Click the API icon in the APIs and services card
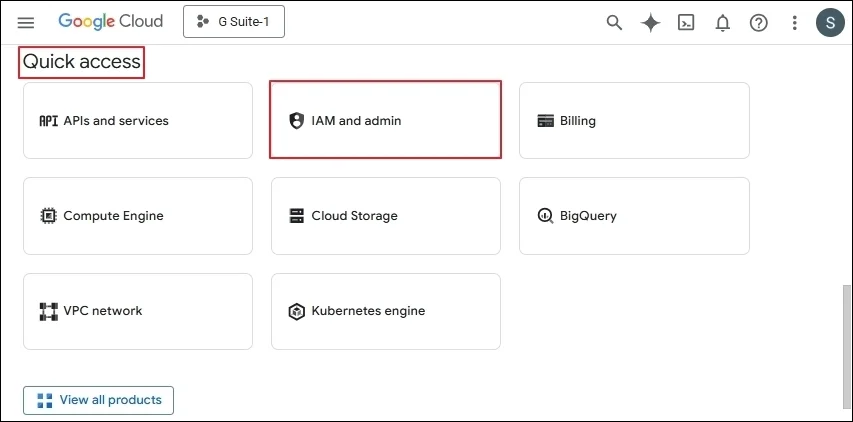This screenshot has width=853, height=422. 48,121
